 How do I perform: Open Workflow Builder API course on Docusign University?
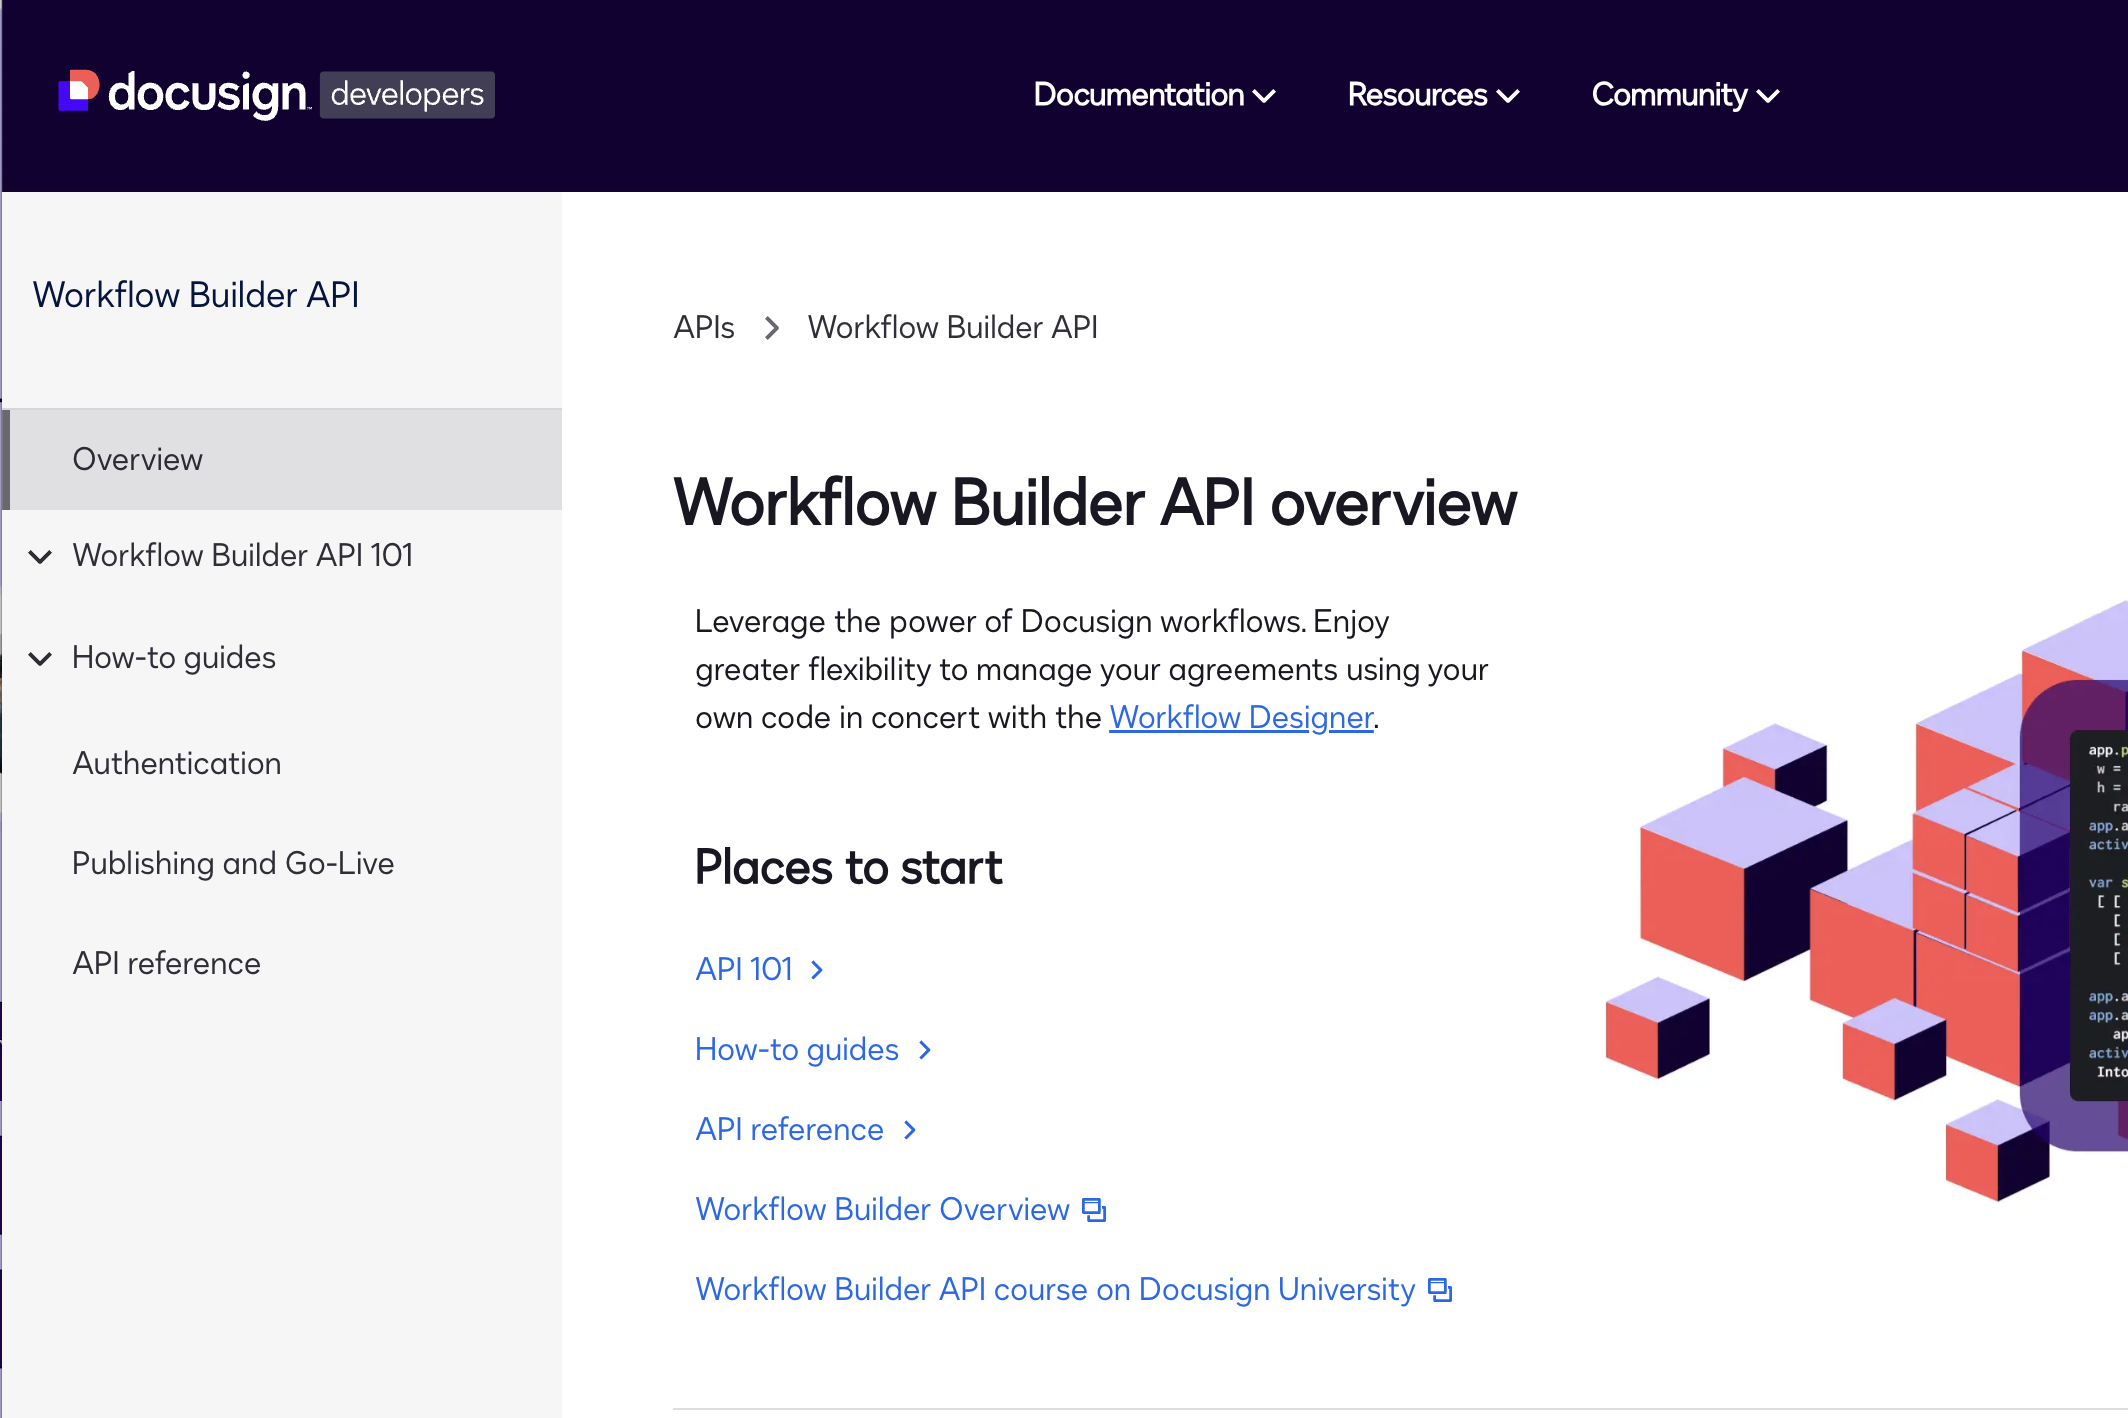pyautogui.click(x=1055, y=1289)
